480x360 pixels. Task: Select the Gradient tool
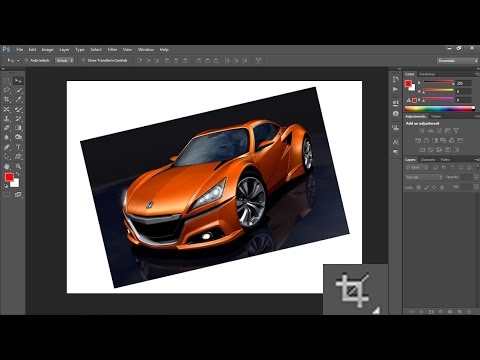pyautogui.click(x=18, y=128)
